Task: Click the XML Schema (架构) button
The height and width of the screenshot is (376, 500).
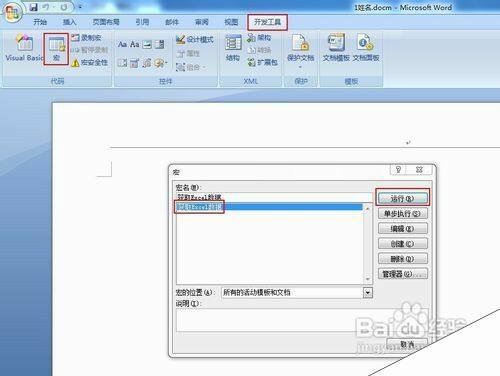Action: pos(259,38)
